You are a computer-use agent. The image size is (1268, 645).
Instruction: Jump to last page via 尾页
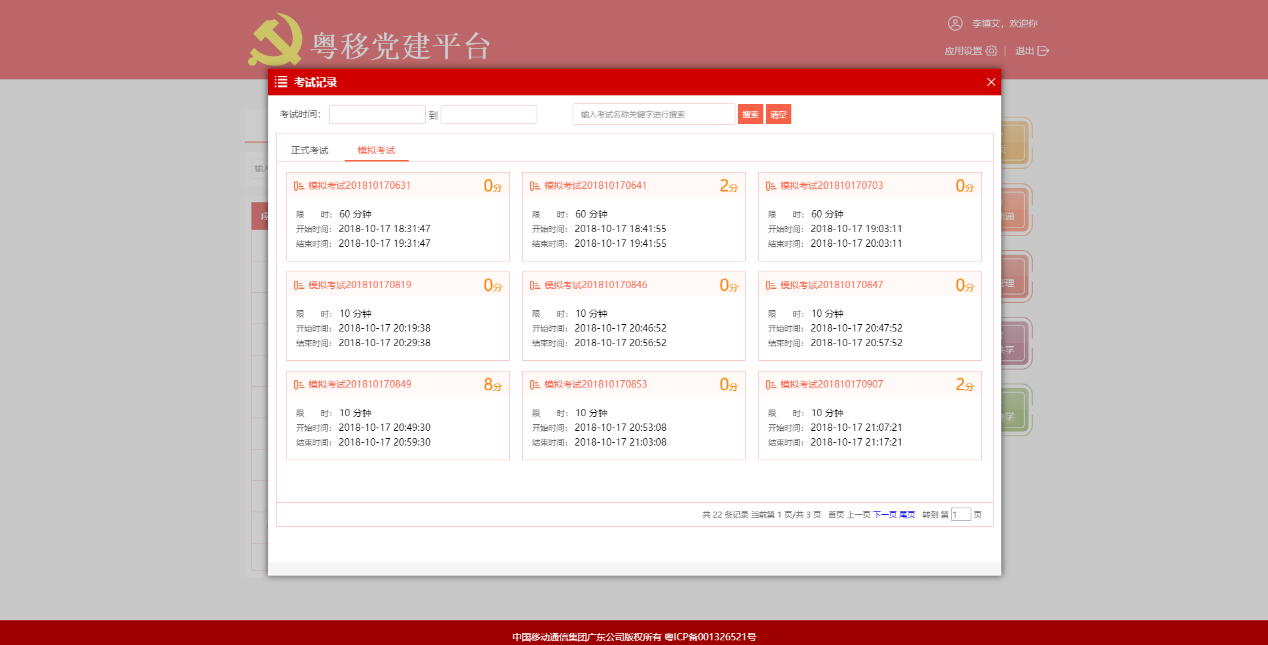907,514
